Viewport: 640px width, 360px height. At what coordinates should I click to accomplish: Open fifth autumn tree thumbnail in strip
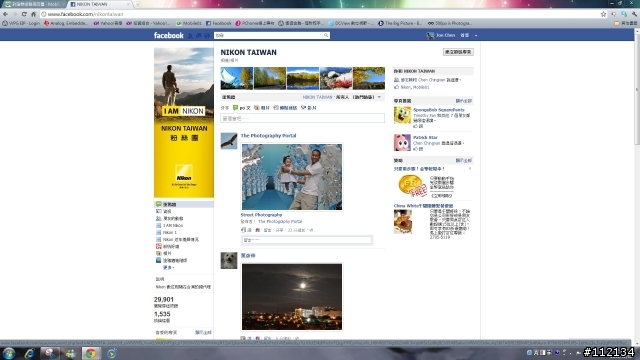(369, 78)
